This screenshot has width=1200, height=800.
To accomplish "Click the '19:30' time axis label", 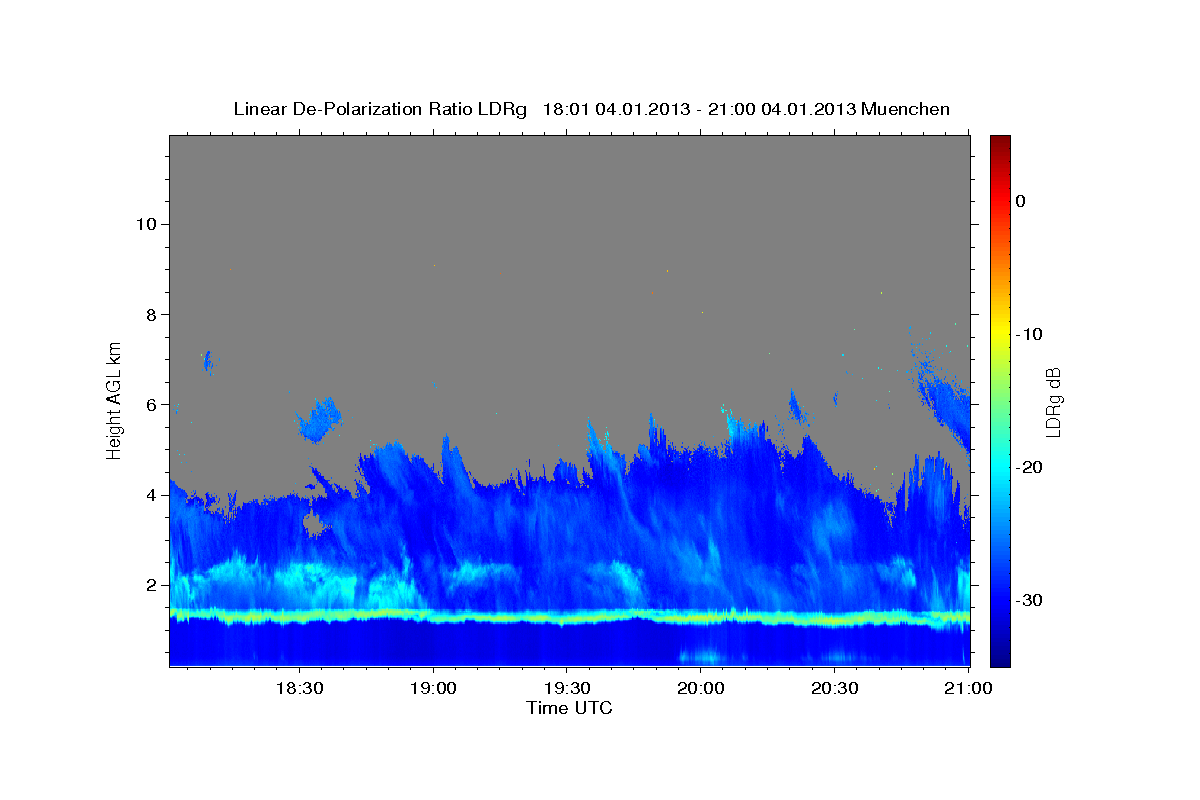I will [567, 688].
